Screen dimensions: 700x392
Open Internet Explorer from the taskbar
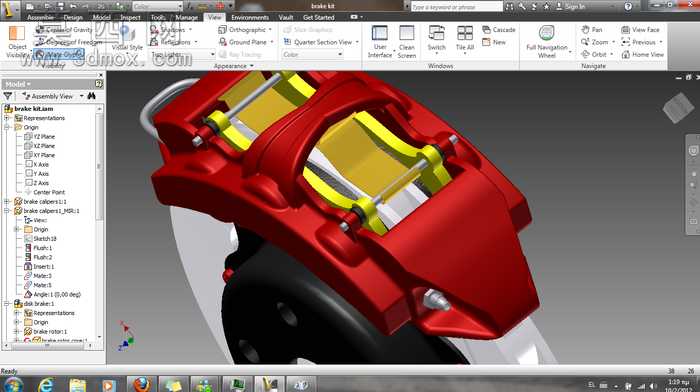point(46,384)
